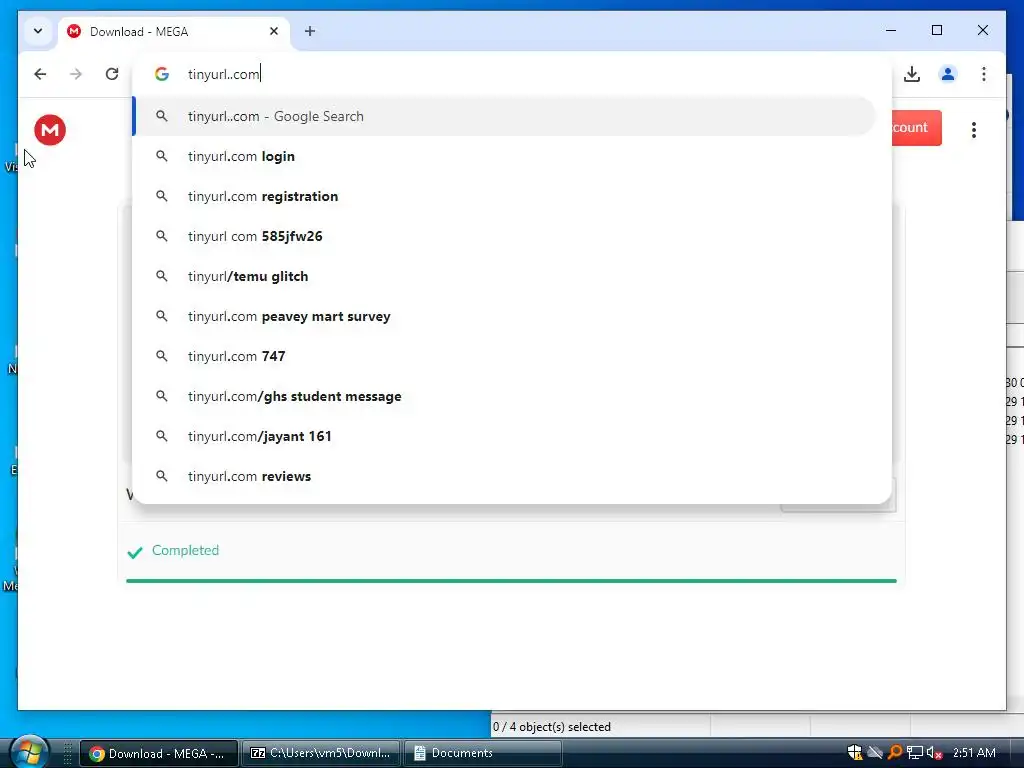Choose the 'tinyurl com 585jfw26' suggestion
Image resolution: width=1024 pixels, height=768 pixels.
(504, 236)
